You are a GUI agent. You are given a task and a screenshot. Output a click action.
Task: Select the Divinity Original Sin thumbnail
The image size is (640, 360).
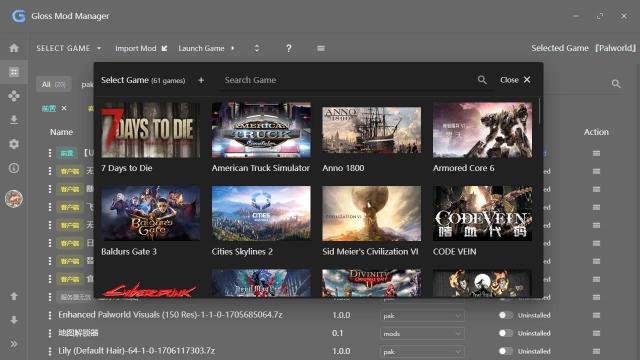(371, 283)
